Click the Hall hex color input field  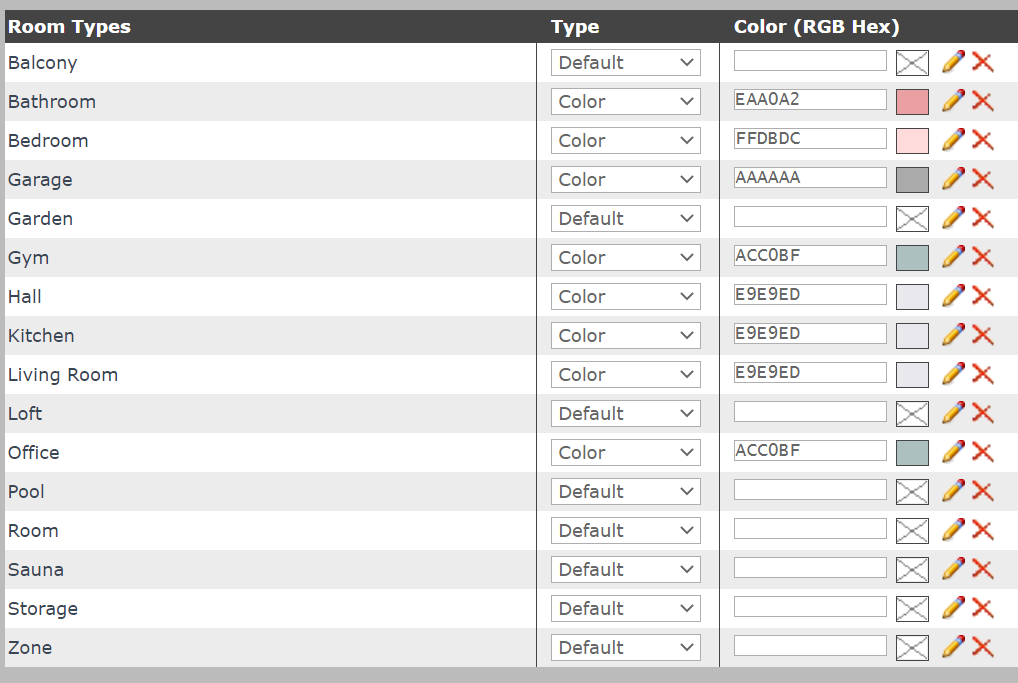point(810,295)
